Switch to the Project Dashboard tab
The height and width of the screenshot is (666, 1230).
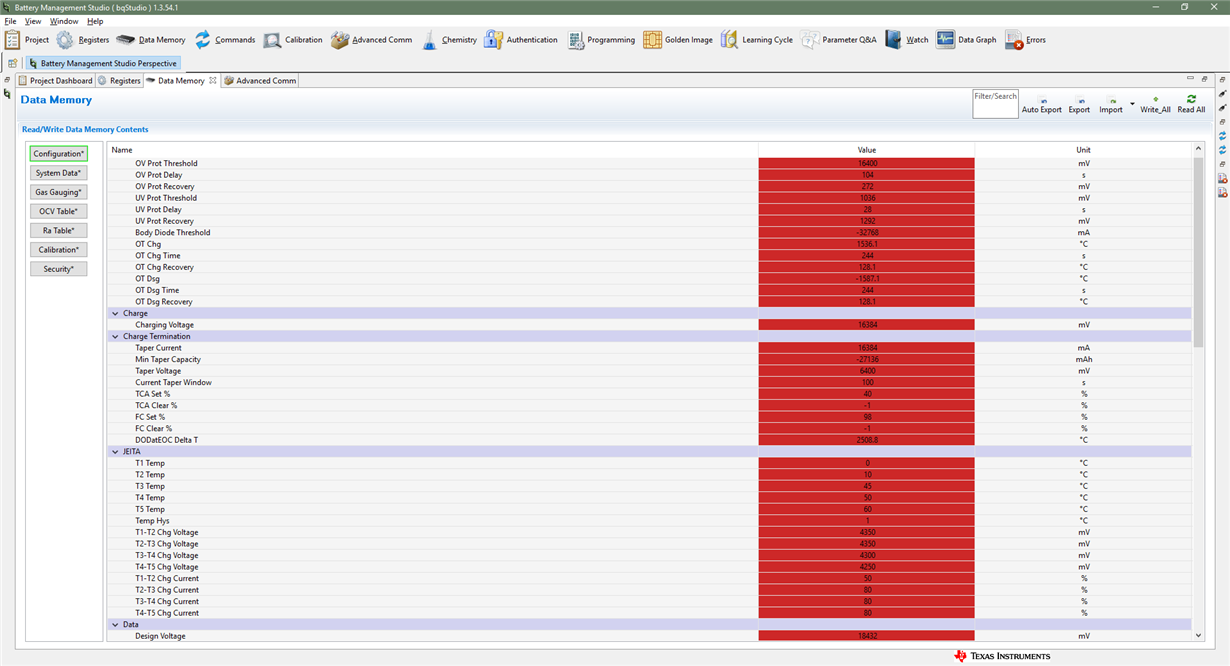pos(55,80)
